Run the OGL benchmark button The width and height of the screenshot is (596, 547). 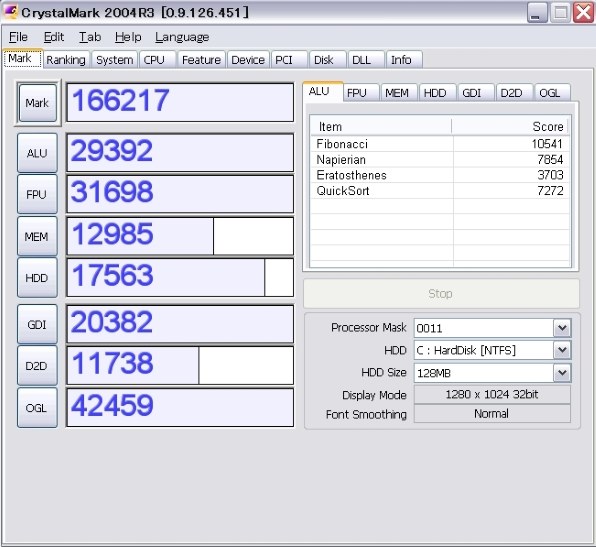point(37,407)
